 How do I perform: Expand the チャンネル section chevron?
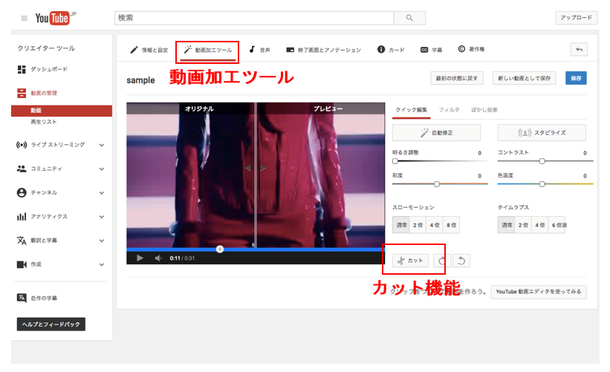(x=102, y=193)
